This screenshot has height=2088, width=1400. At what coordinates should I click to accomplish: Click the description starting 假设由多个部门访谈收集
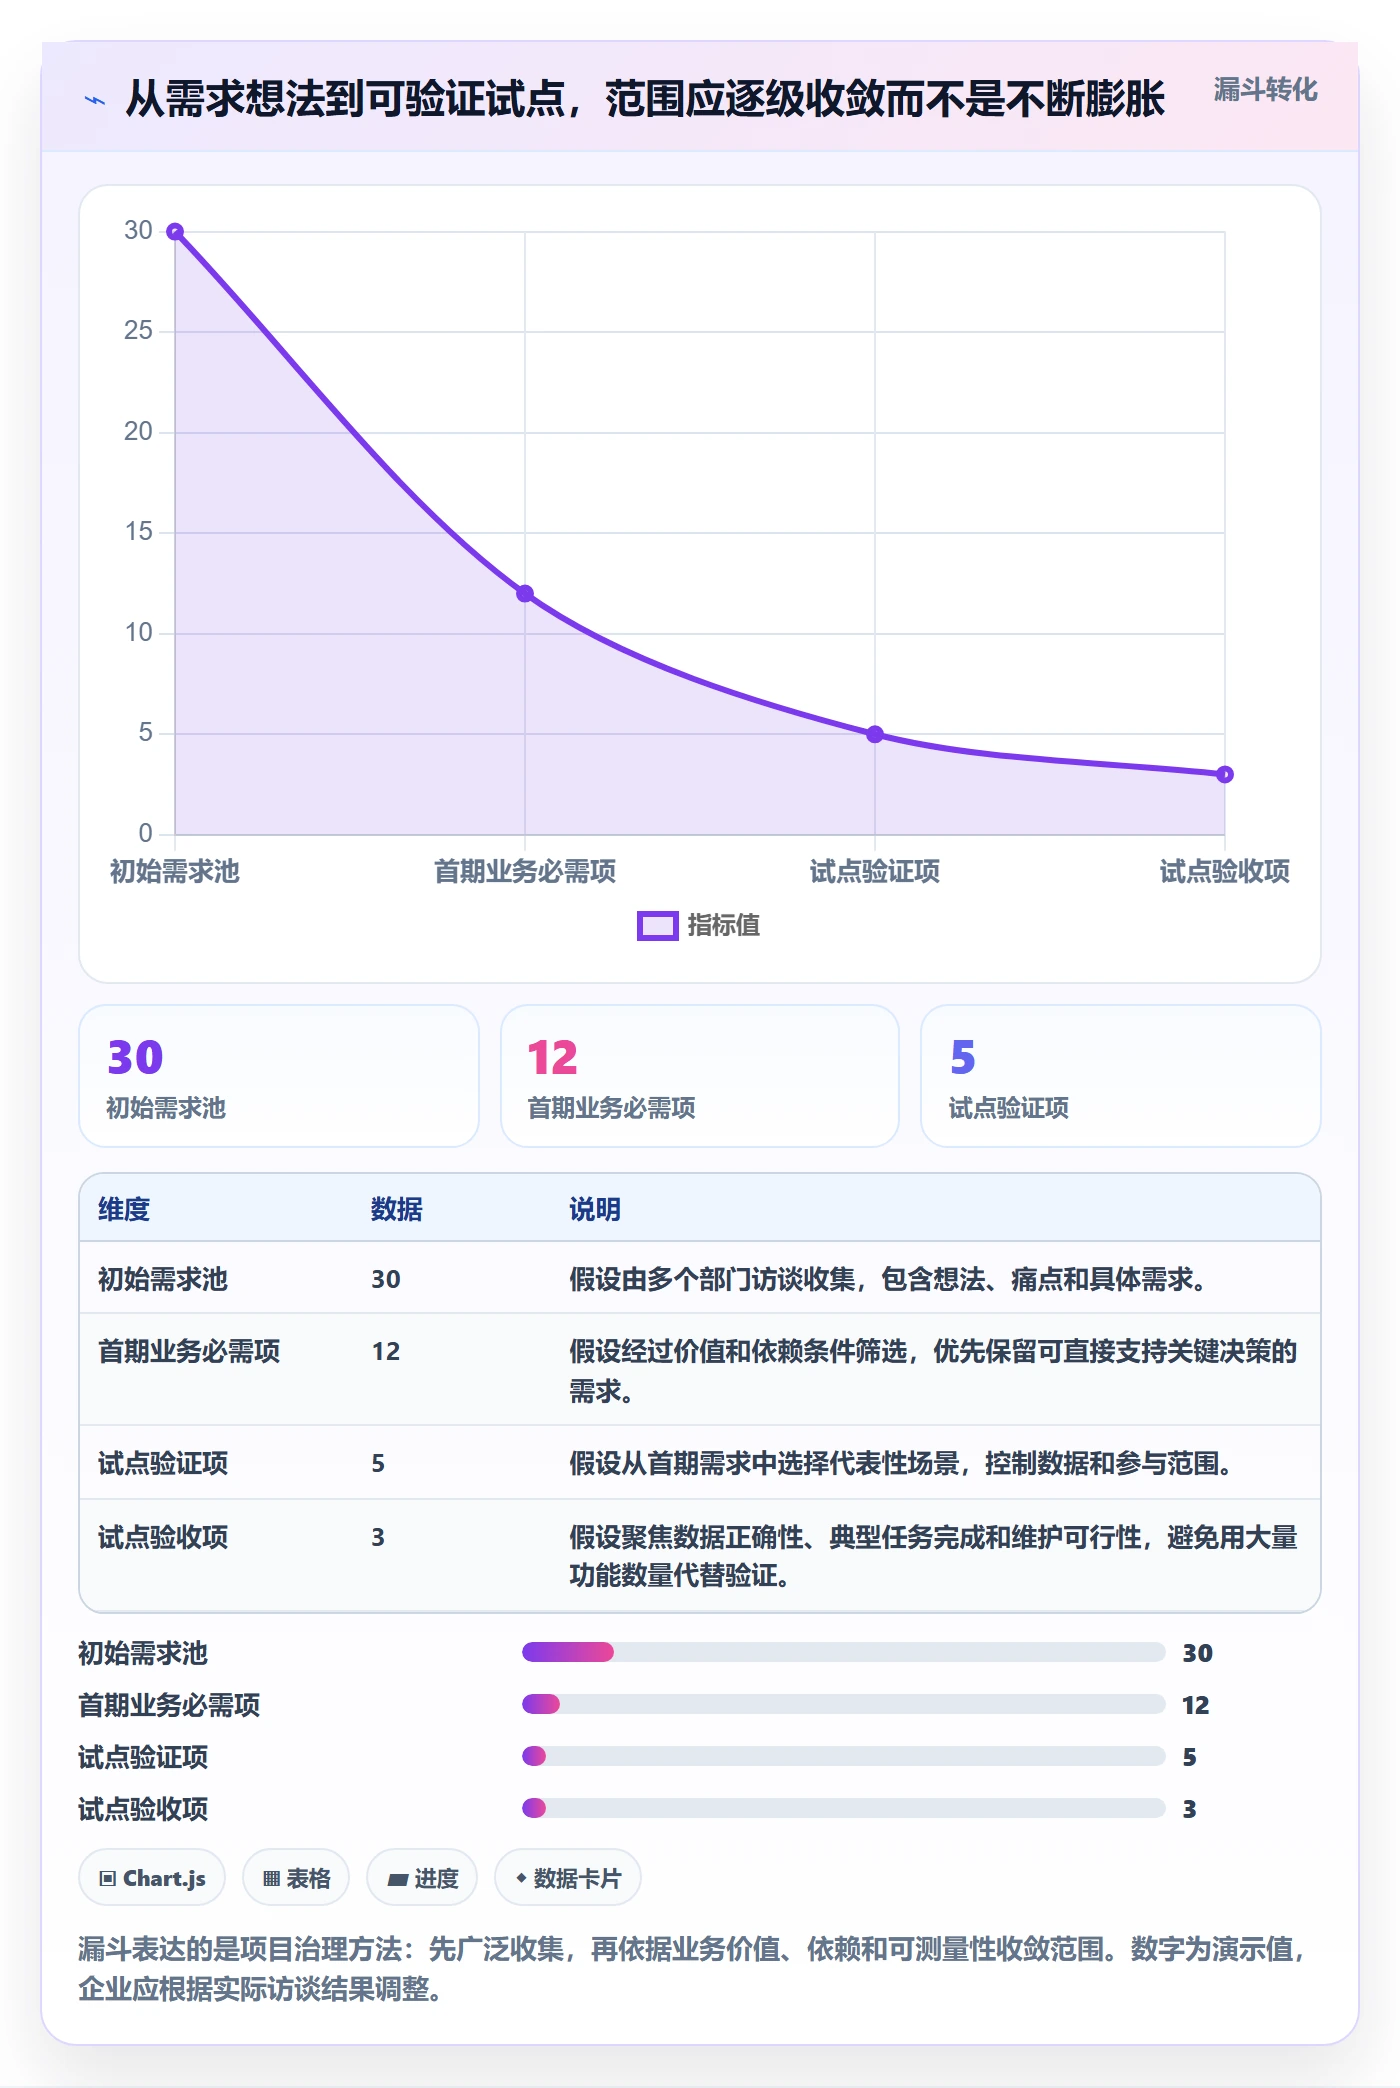click(890, 1279)
